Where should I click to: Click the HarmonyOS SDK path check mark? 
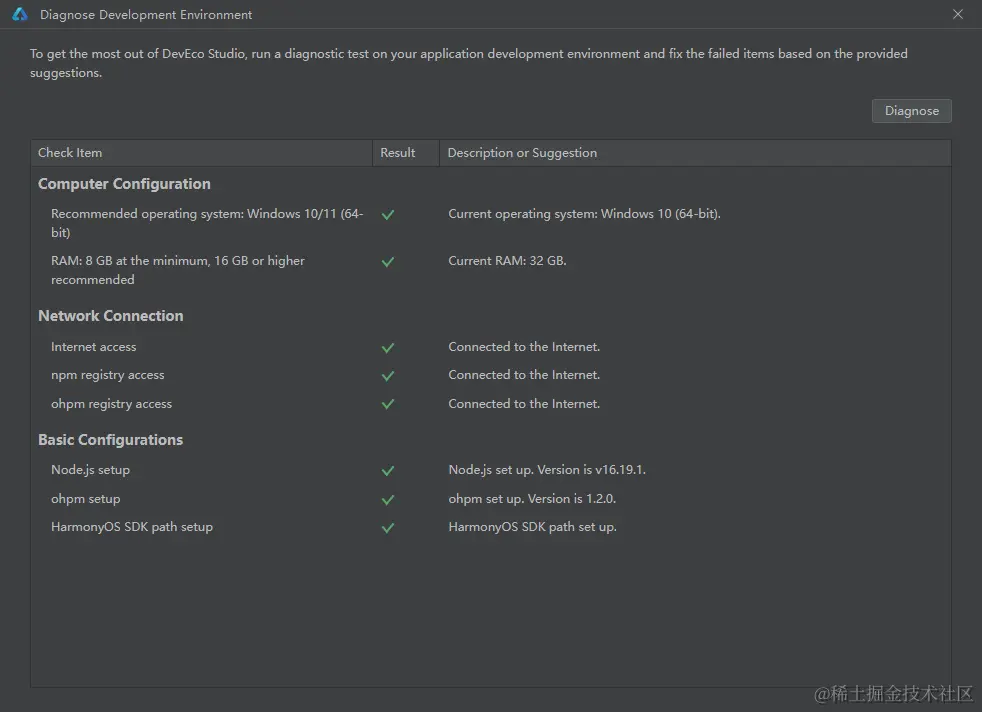[388, 528]
